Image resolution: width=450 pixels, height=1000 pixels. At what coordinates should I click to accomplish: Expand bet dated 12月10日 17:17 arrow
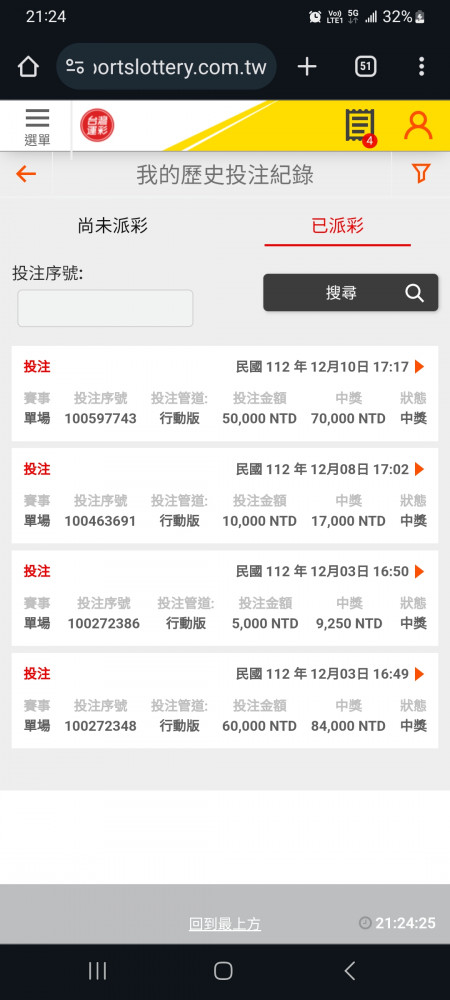[419, 367]
